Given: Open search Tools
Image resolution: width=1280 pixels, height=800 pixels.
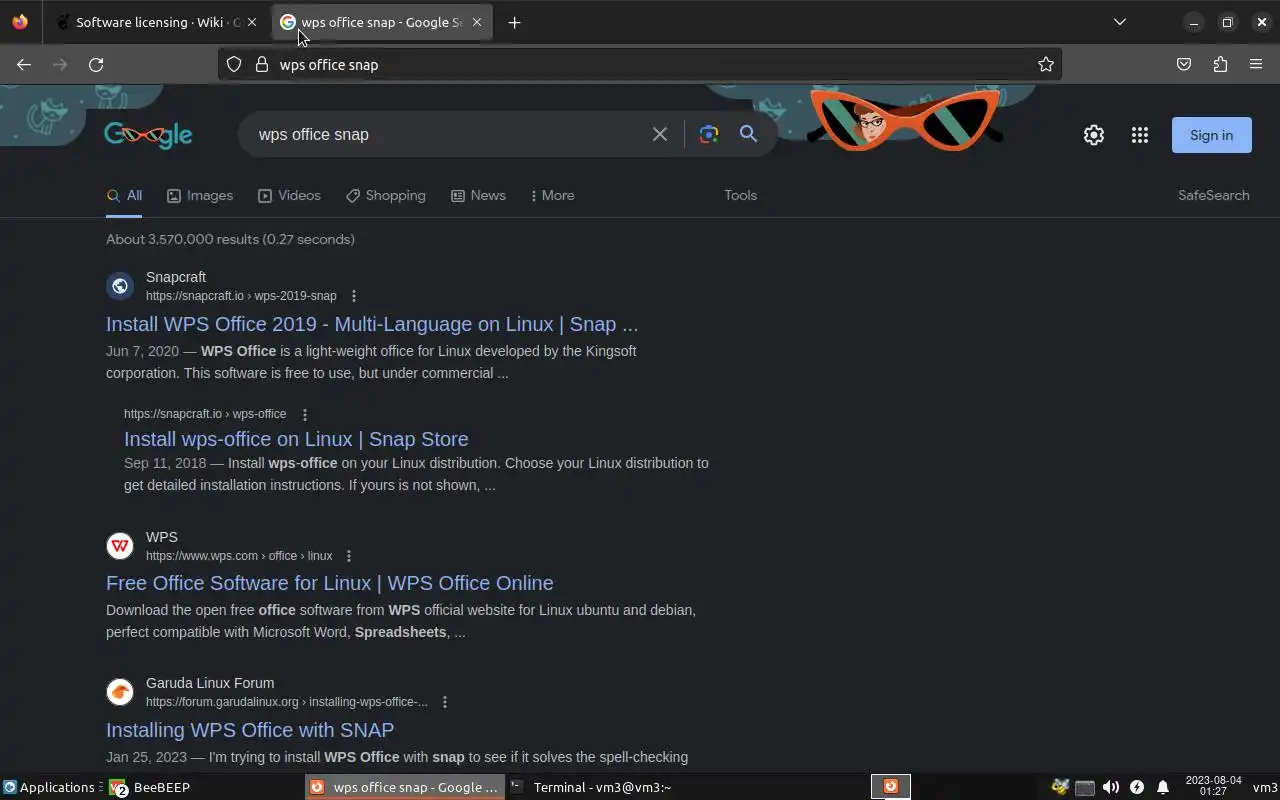Looking at the screenshot, I should click(740, 195).
